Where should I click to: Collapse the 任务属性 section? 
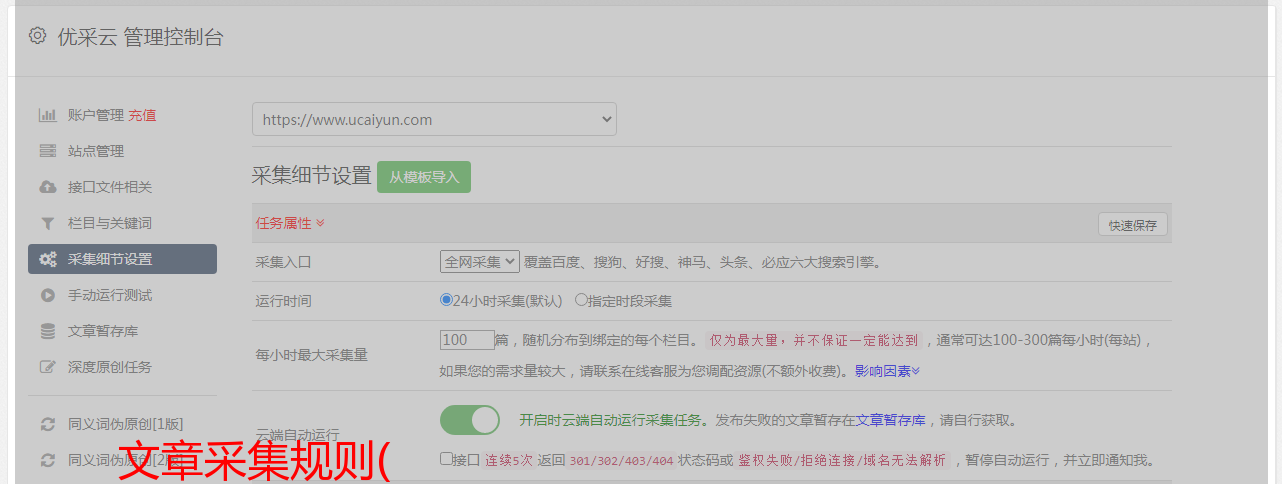coord(290,223)
